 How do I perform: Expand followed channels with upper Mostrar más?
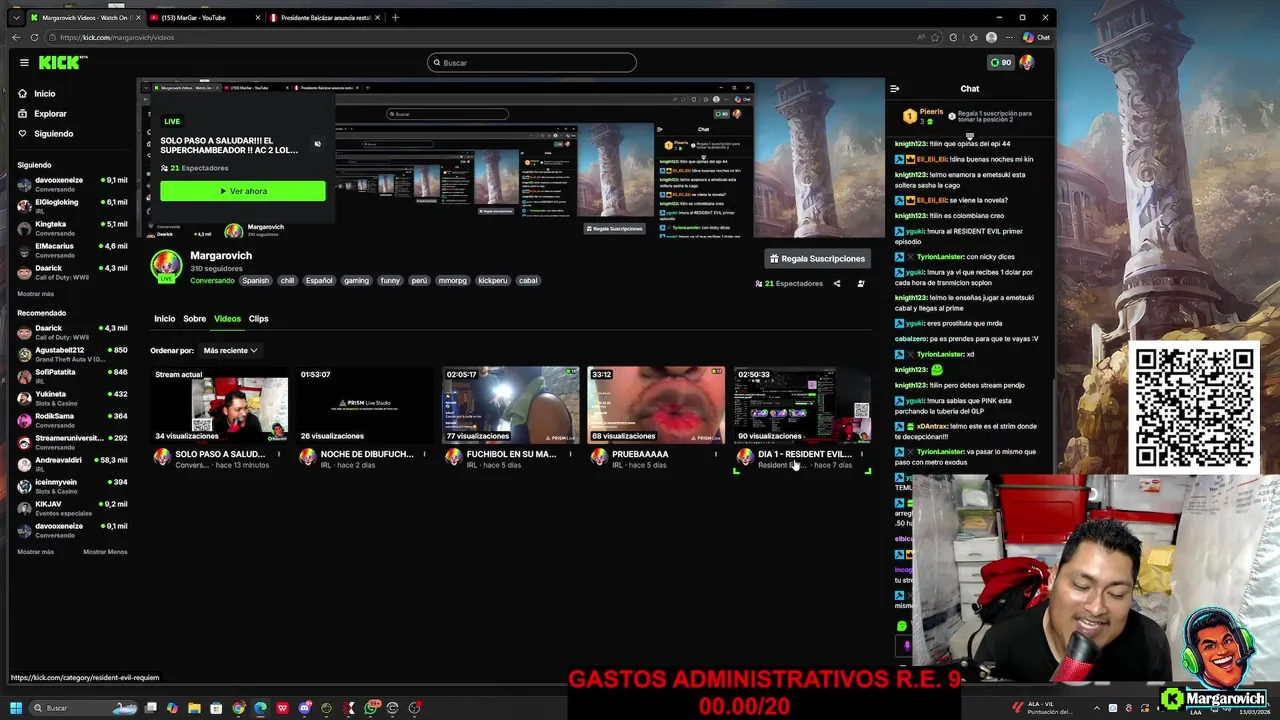click(x=35, y=294)
